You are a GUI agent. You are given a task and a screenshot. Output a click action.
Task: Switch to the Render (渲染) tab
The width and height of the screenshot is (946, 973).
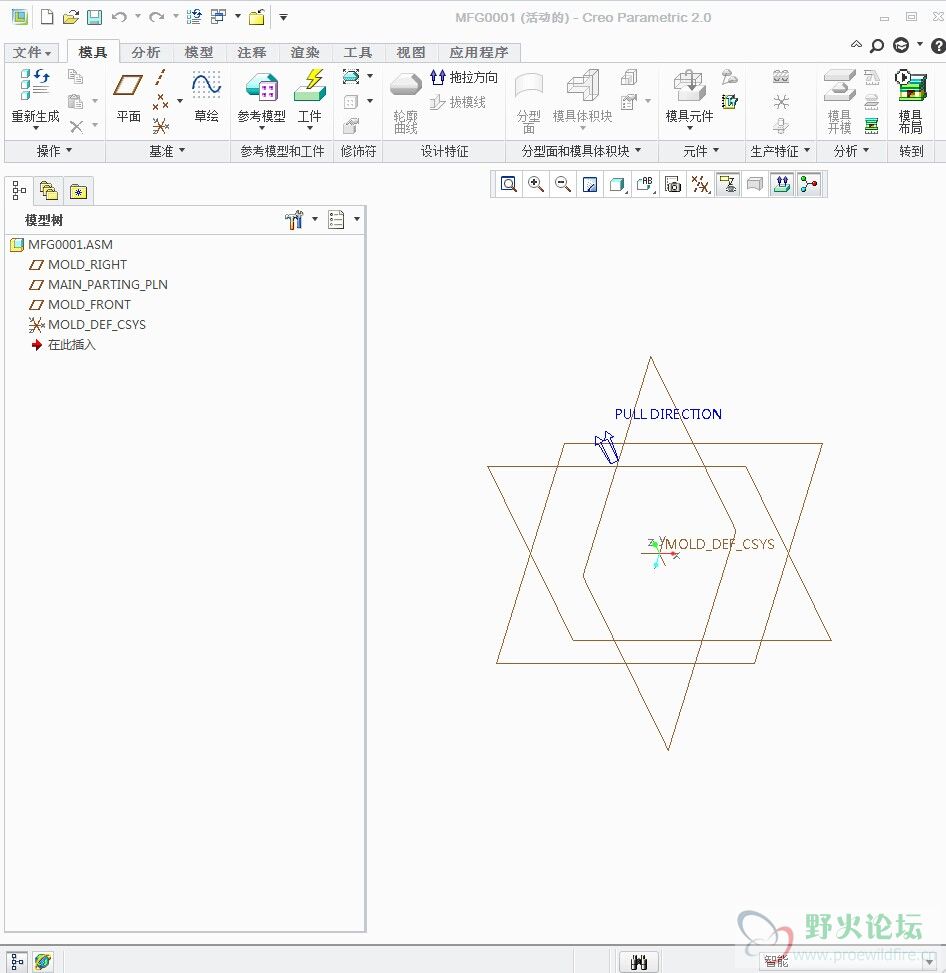point(305,52)
